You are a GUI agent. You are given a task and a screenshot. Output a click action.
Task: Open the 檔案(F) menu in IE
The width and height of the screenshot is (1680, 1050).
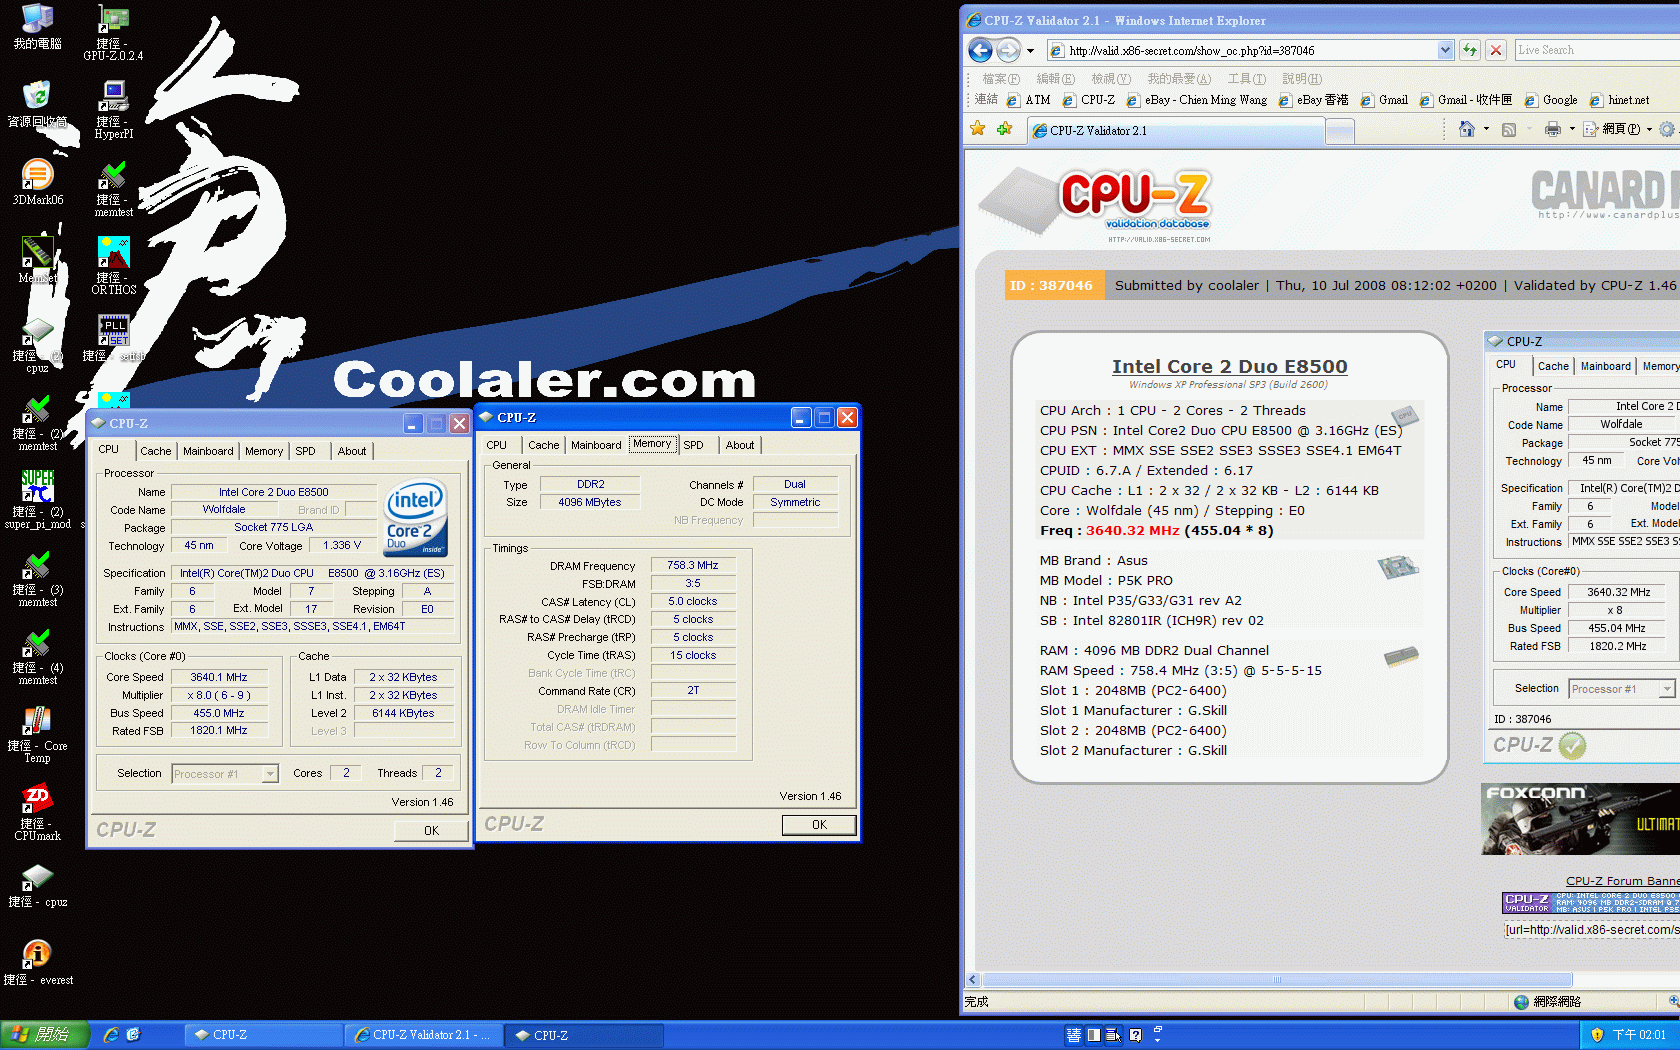[1001, 79]
